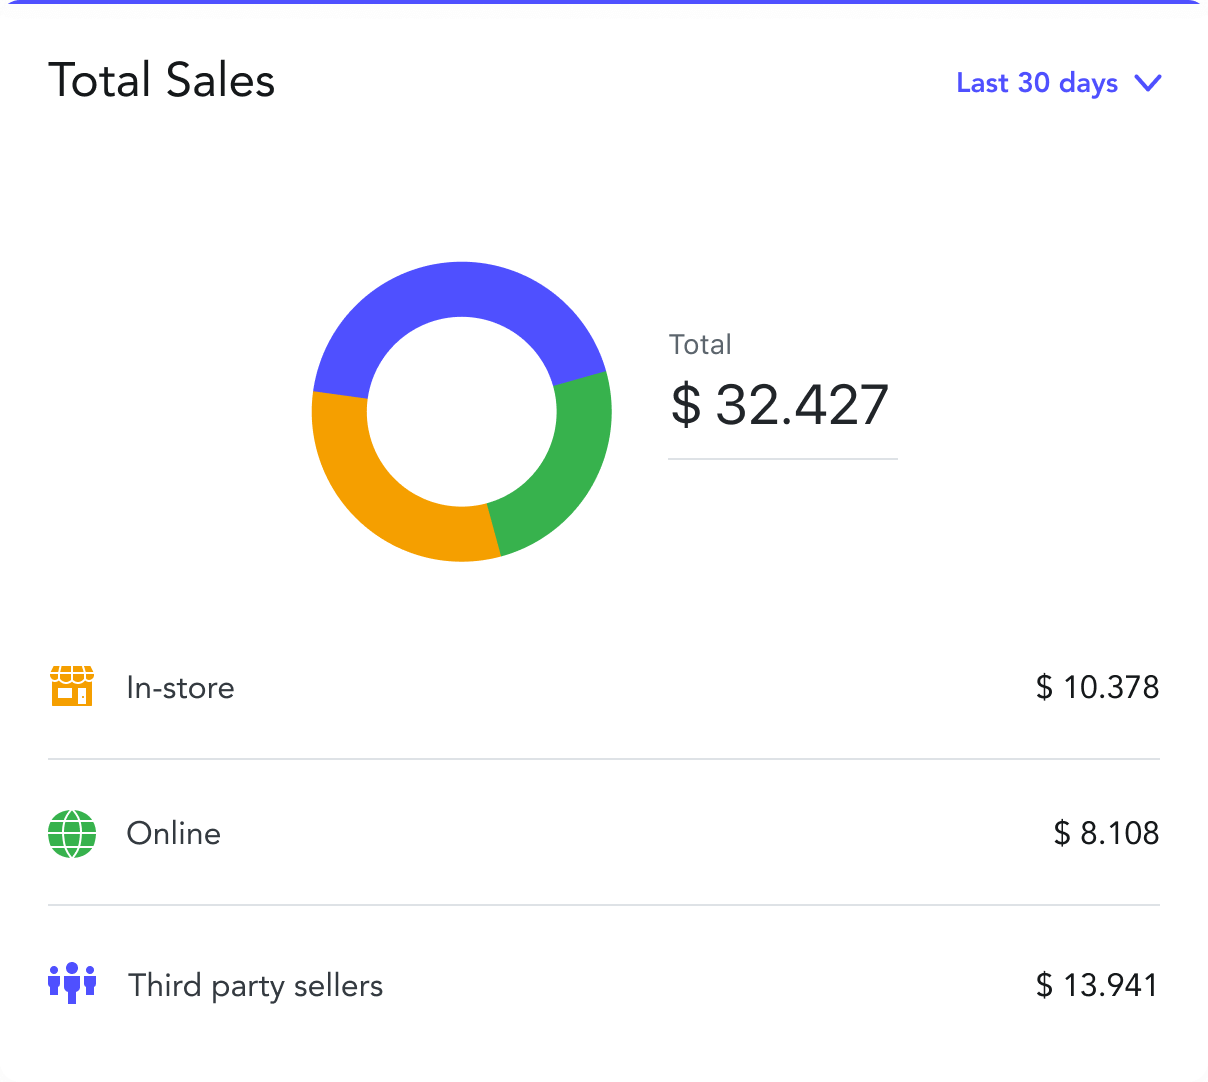Click the Total Sales heading
Viewport: 1208px width, 1082px height.
click(162, 81)
